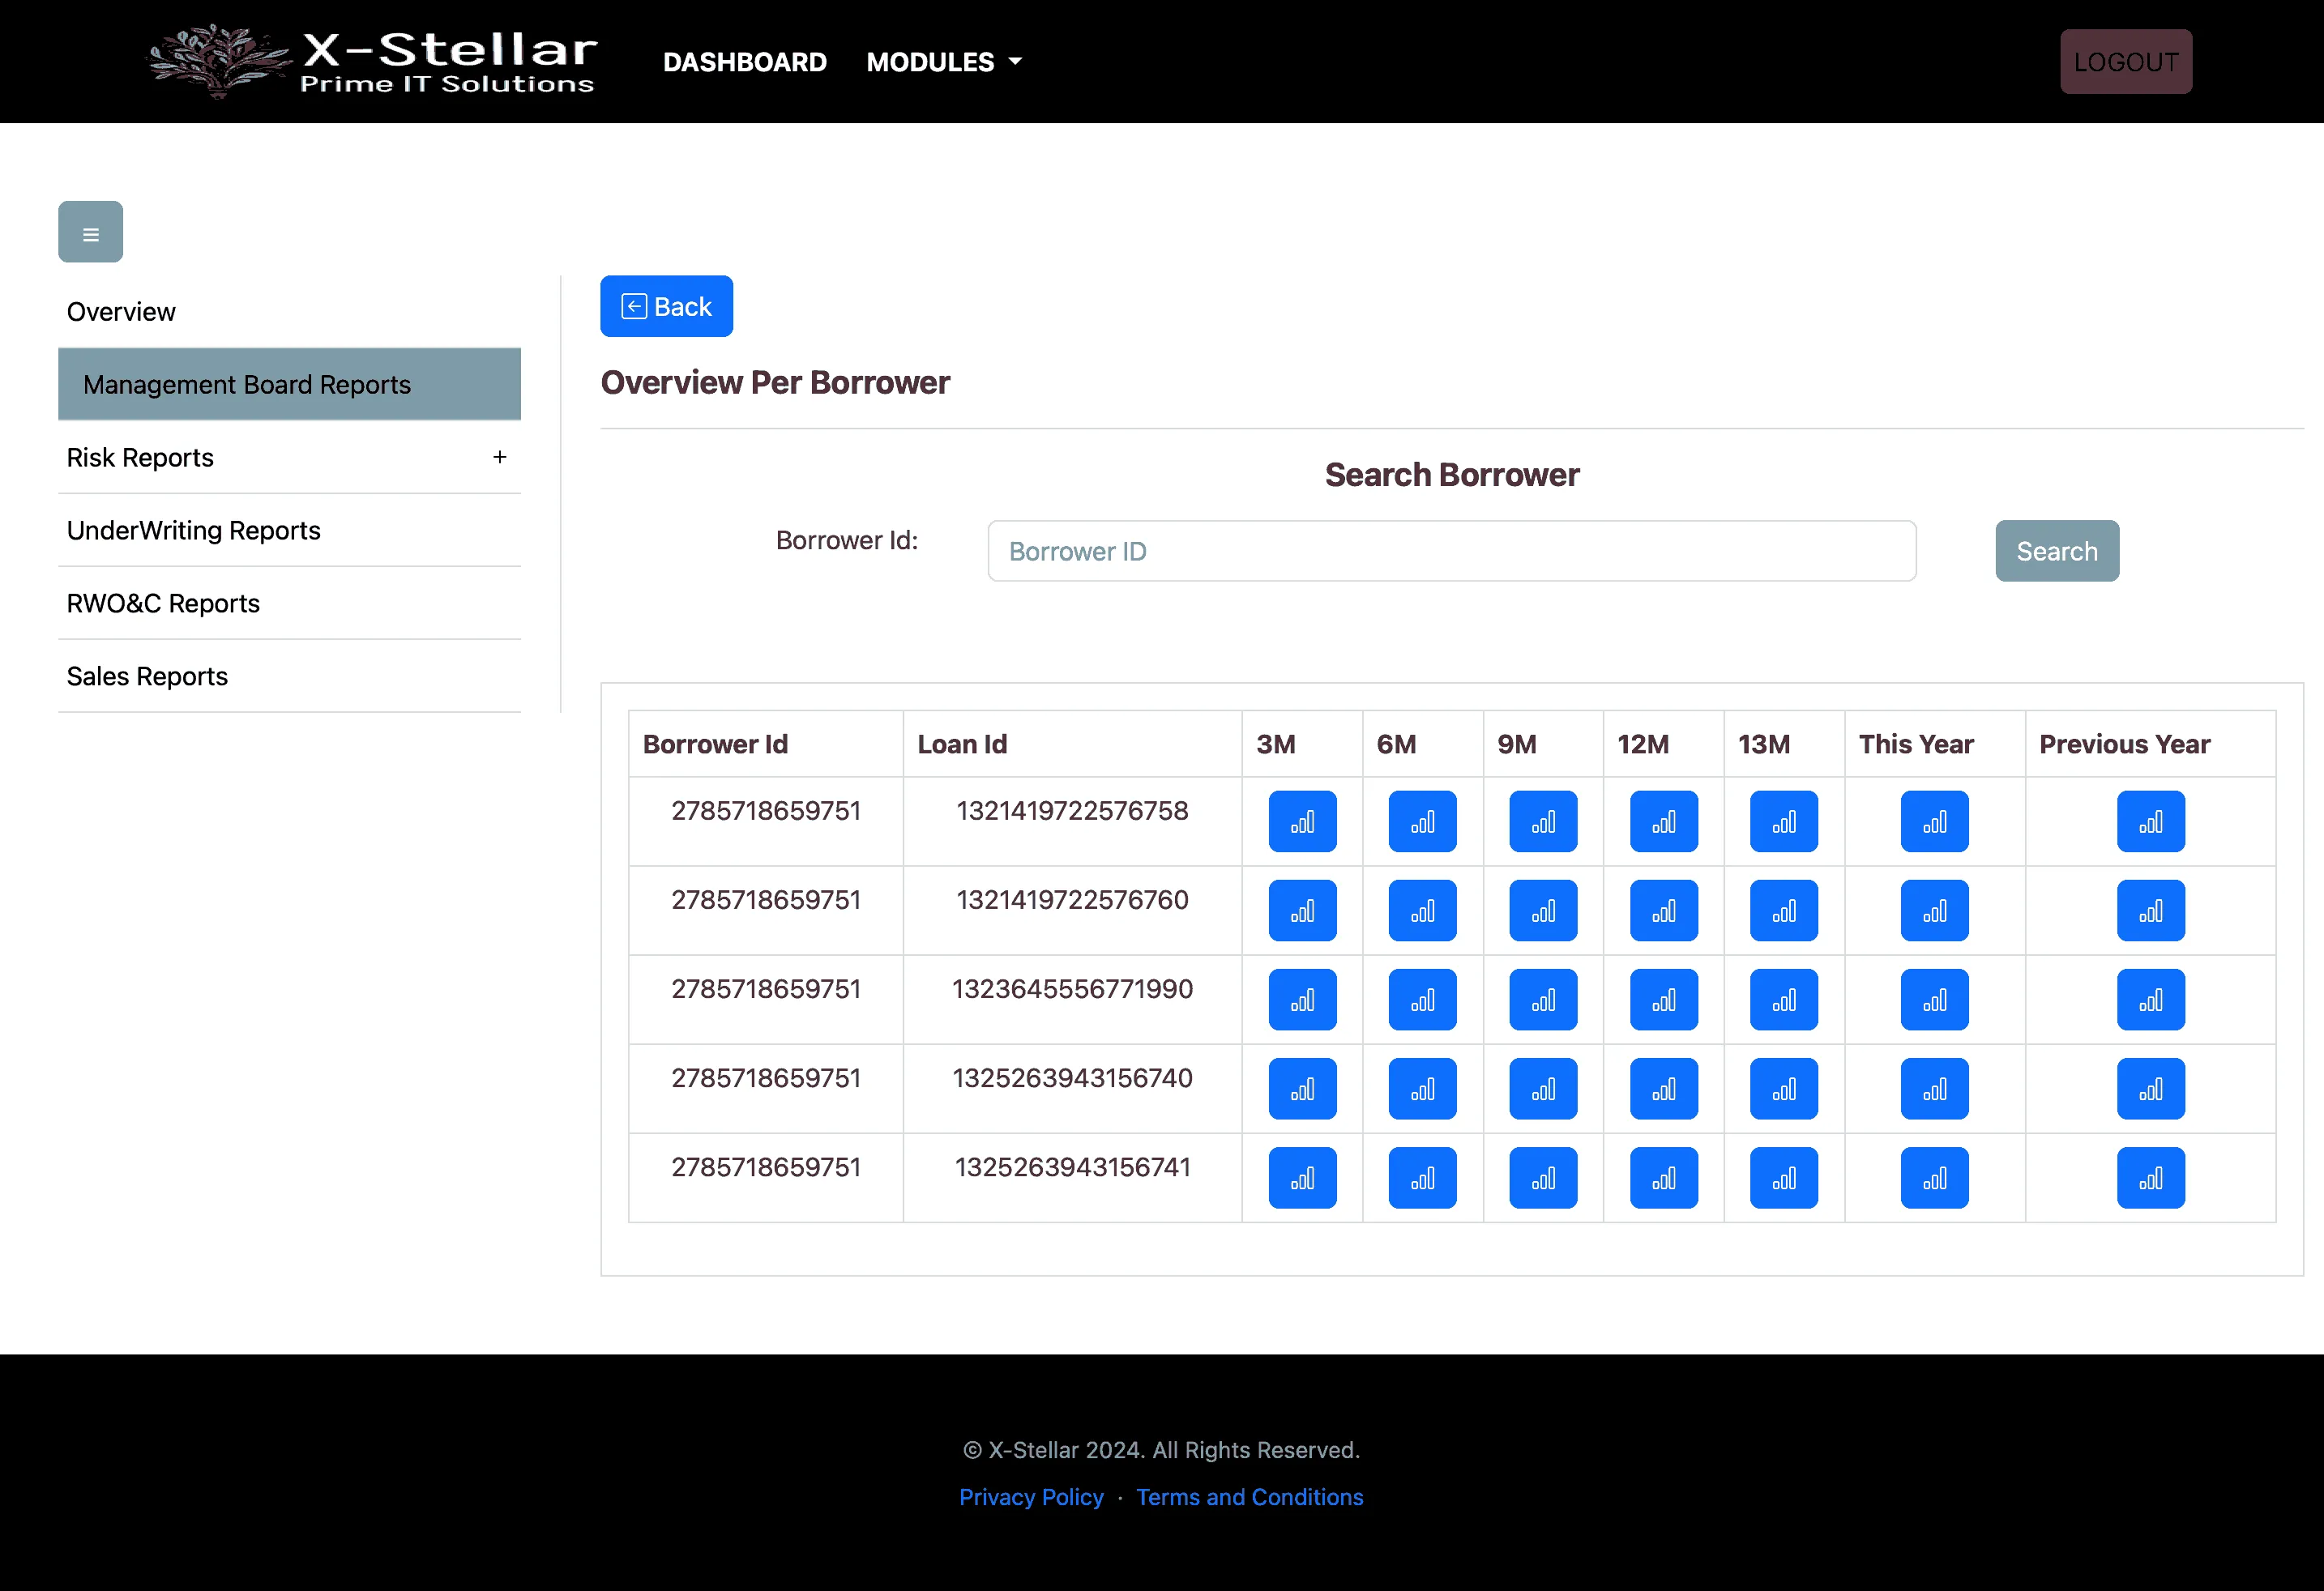Open 3M chart for loan 1325263943156740

click(1302, 1089)
